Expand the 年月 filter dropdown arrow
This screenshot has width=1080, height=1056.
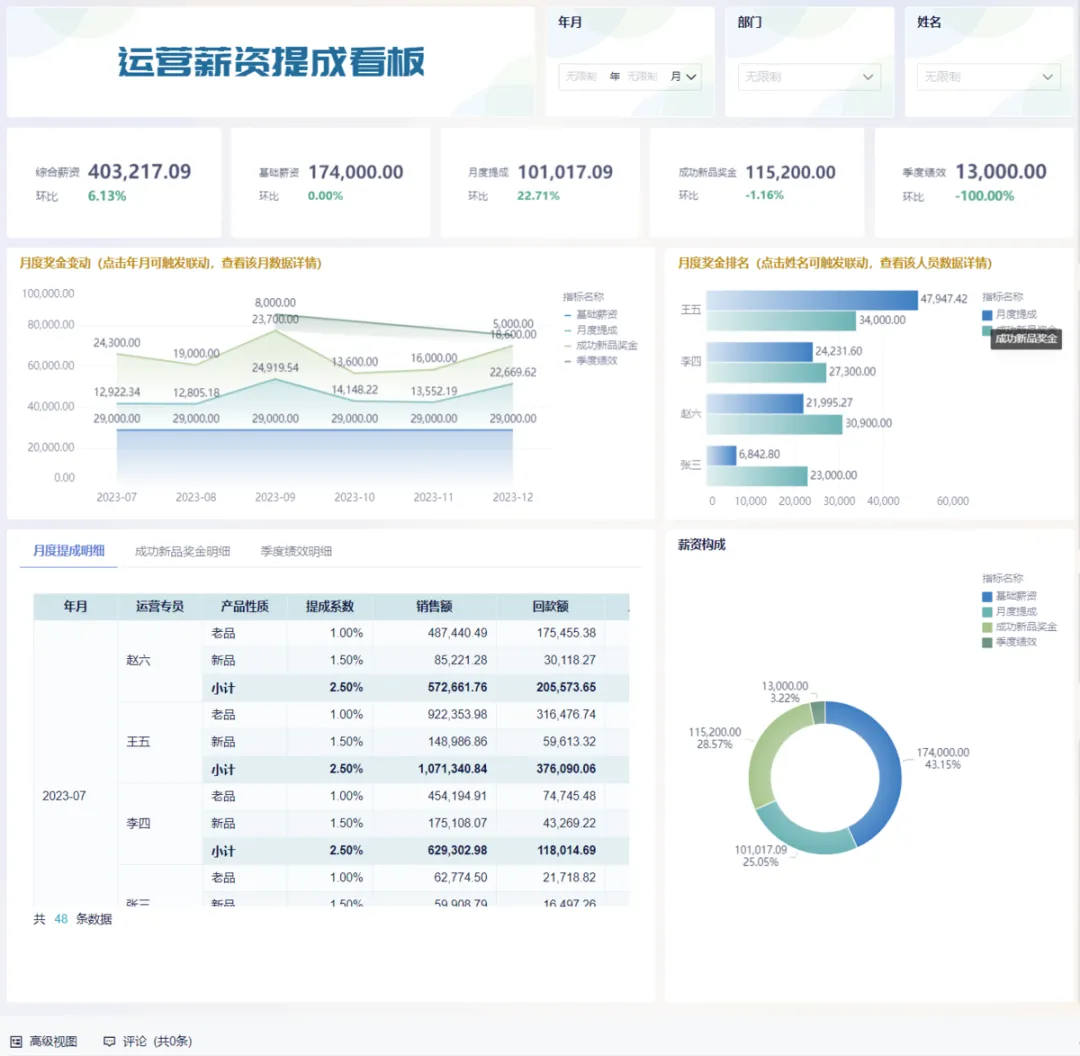pos(691,76)
